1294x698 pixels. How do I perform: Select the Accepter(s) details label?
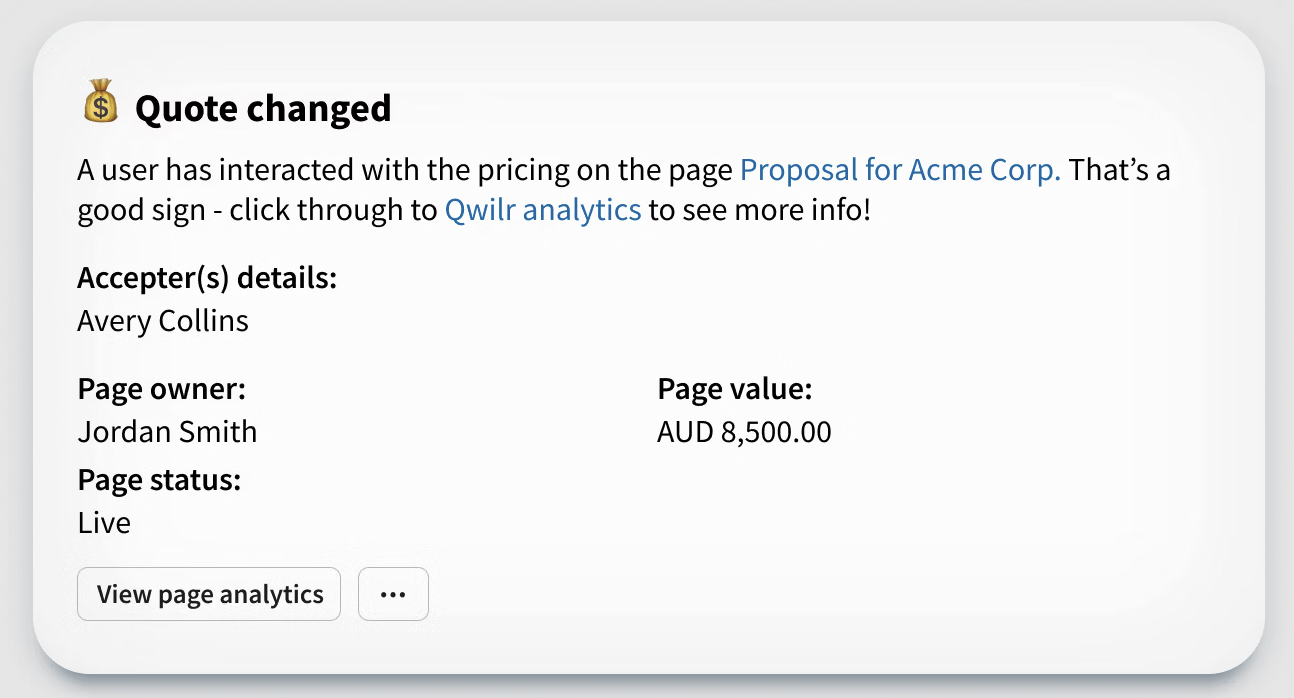pos(206,278)
